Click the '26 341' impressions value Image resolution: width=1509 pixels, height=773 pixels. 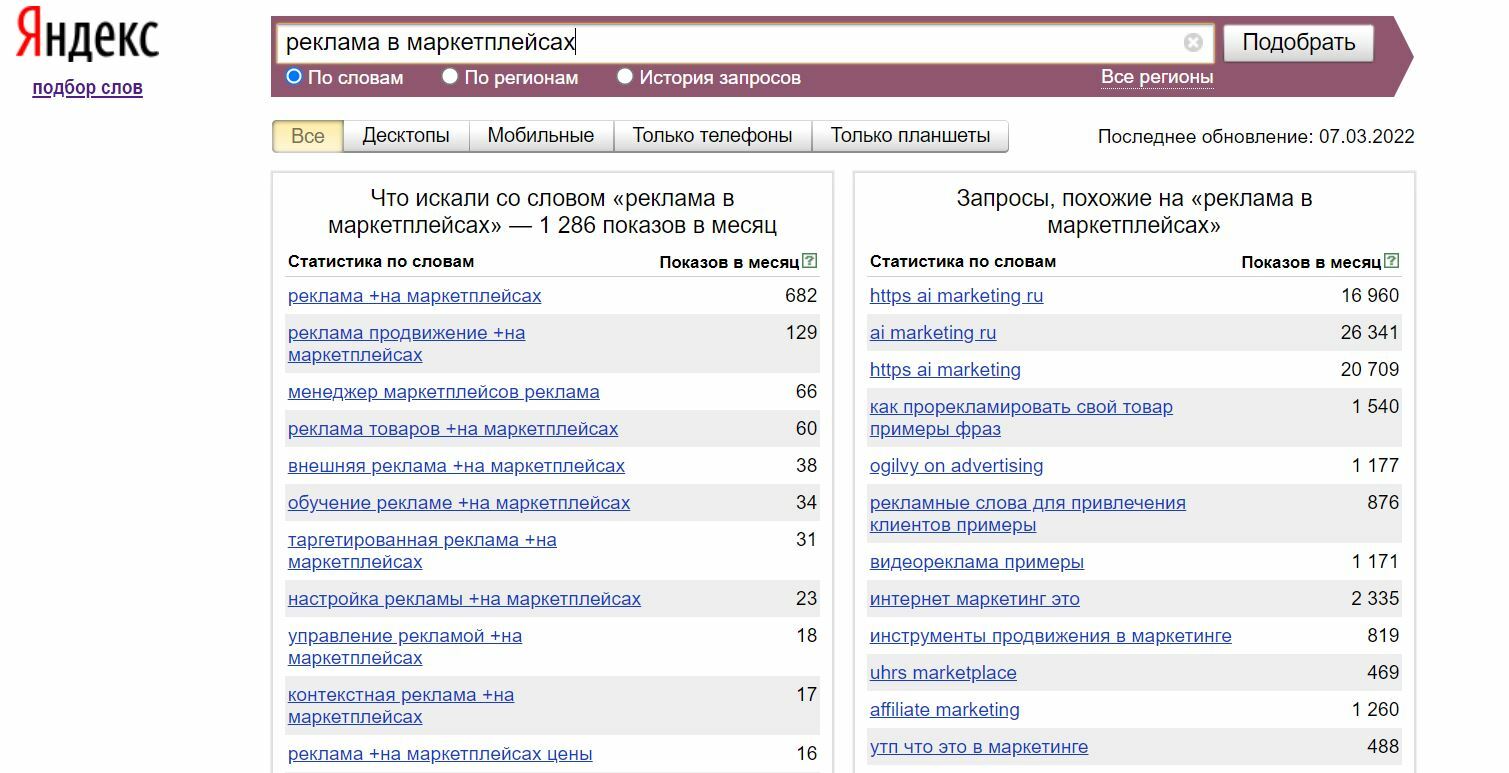tap(1370, 332)
